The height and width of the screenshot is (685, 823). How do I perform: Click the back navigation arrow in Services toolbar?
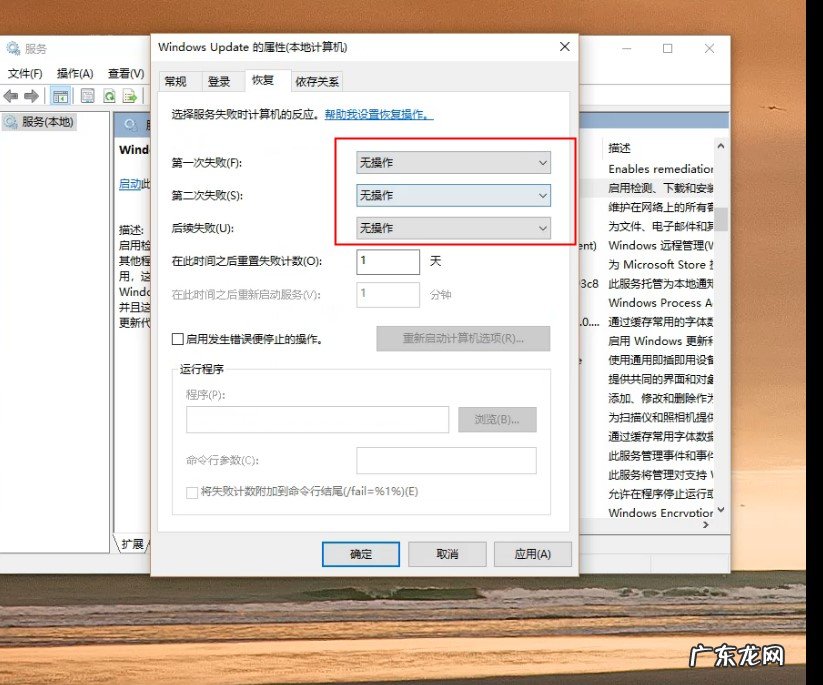pyautogui.click(x=11, y=96)
